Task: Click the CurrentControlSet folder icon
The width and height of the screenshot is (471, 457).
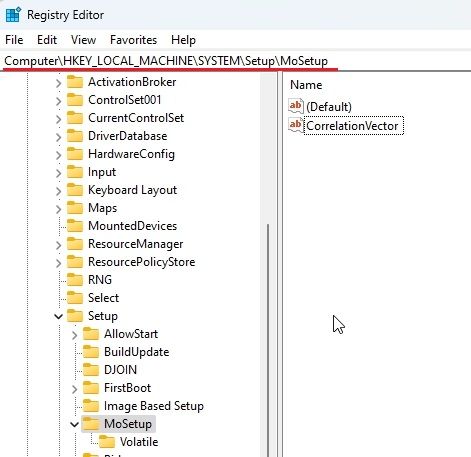Action: 75,118
